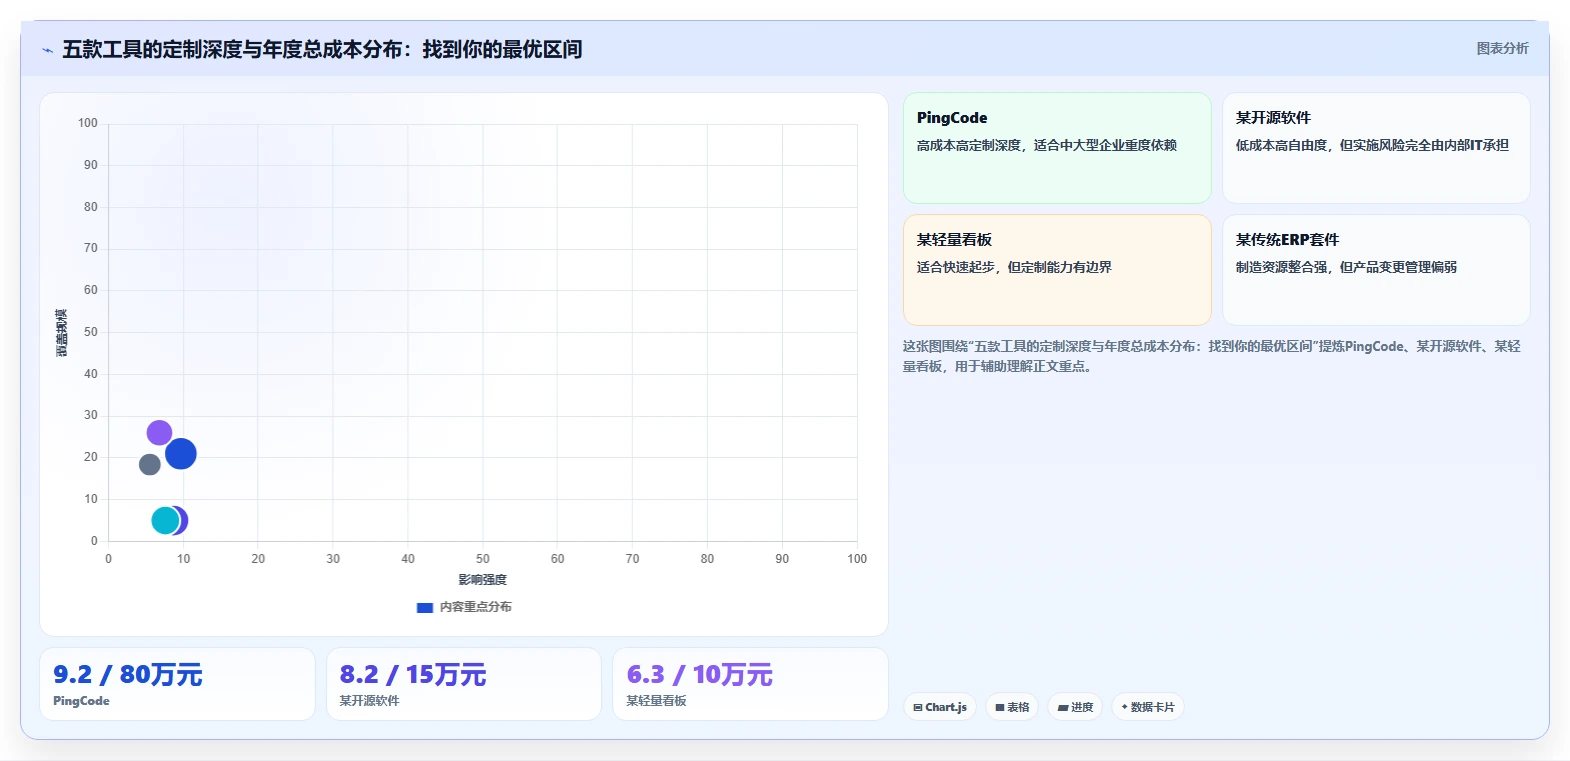Click the 数据卡片 tag sparkle icon
Viewport: 1570px width, 761px height.
click(1125, 707)
